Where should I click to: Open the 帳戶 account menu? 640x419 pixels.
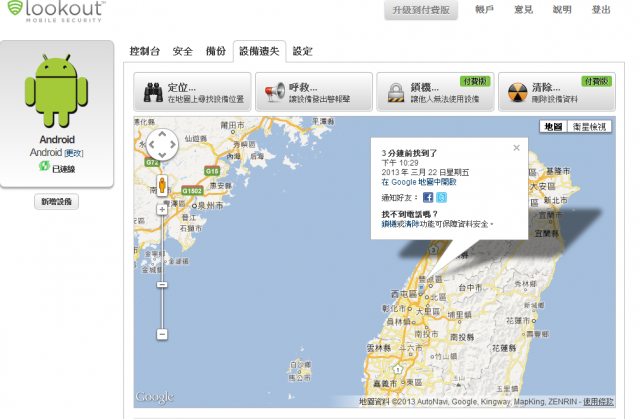(x=484, y=9)
